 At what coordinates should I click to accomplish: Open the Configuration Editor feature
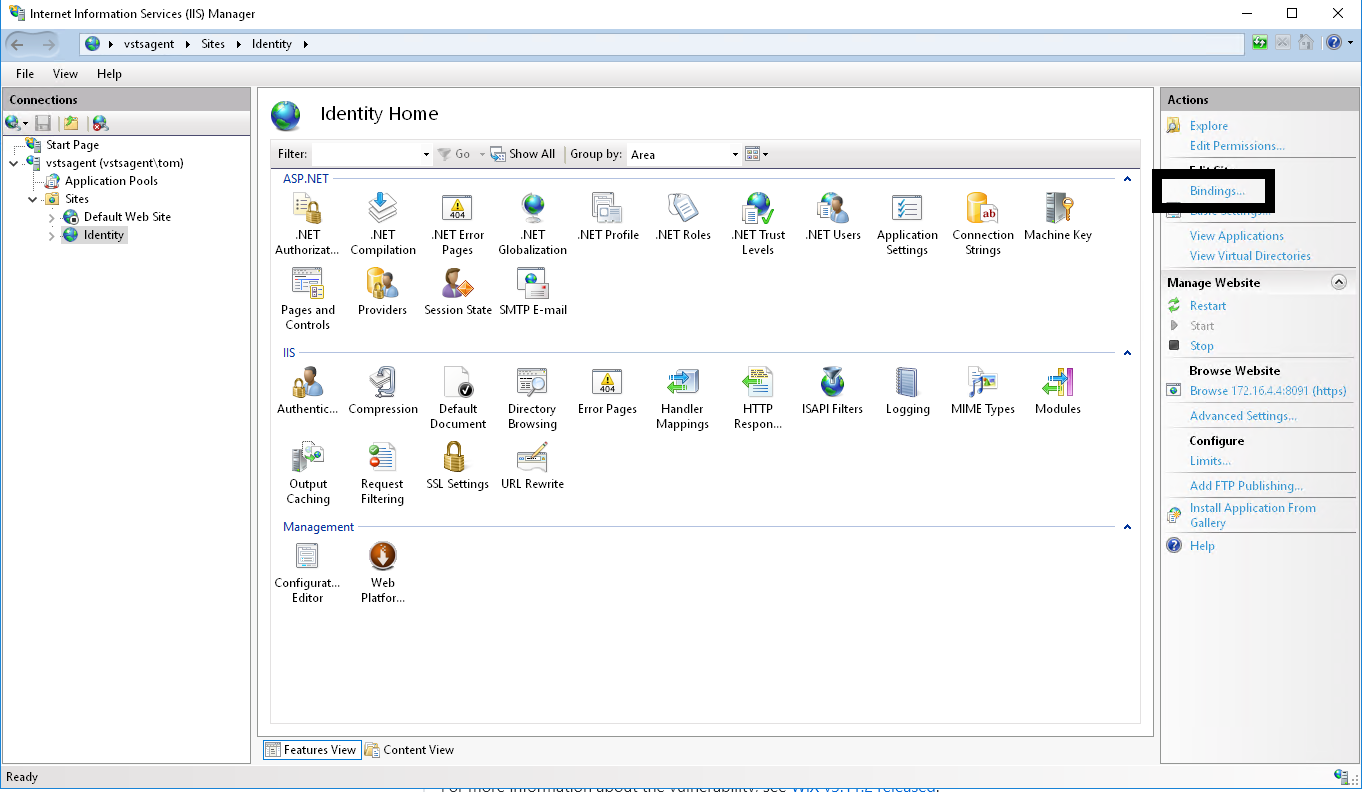[307, 571]
